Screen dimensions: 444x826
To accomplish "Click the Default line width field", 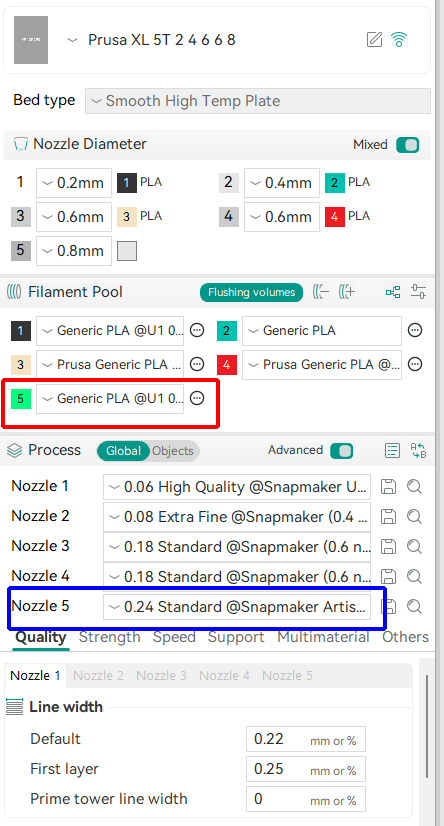I will [x=305, y=739].
